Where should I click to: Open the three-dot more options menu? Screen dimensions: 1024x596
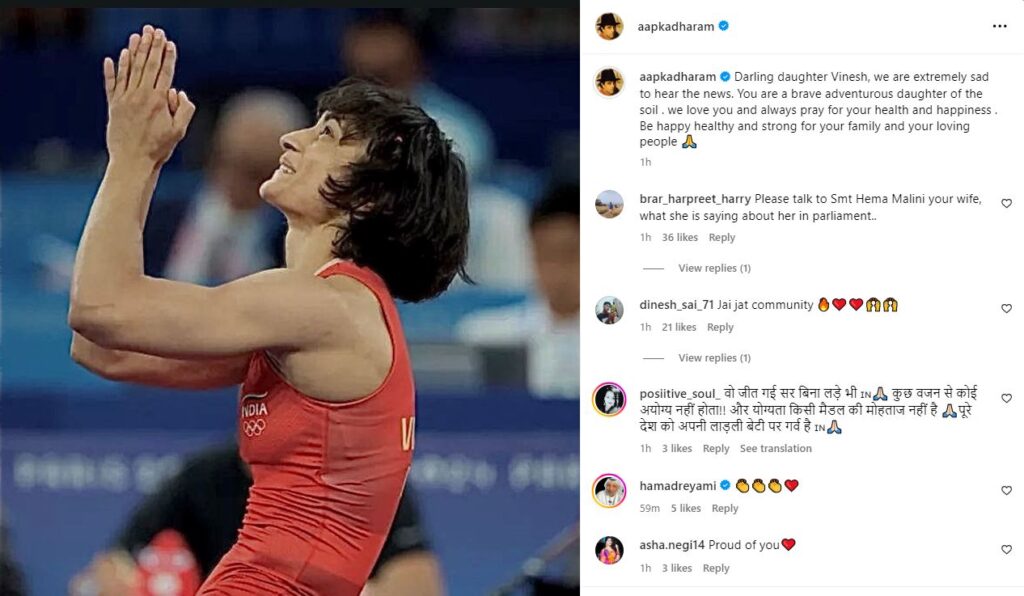(x=999, y=26)
